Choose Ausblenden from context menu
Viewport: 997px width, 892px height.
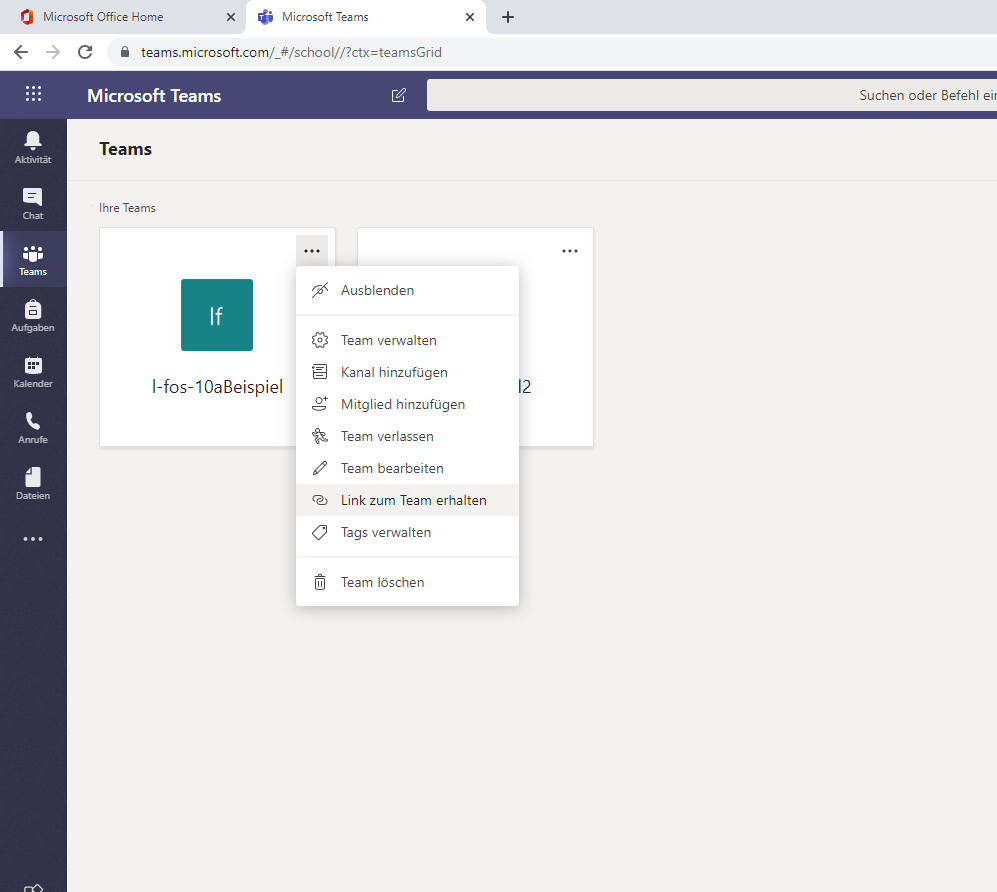(x=408, y=291)
